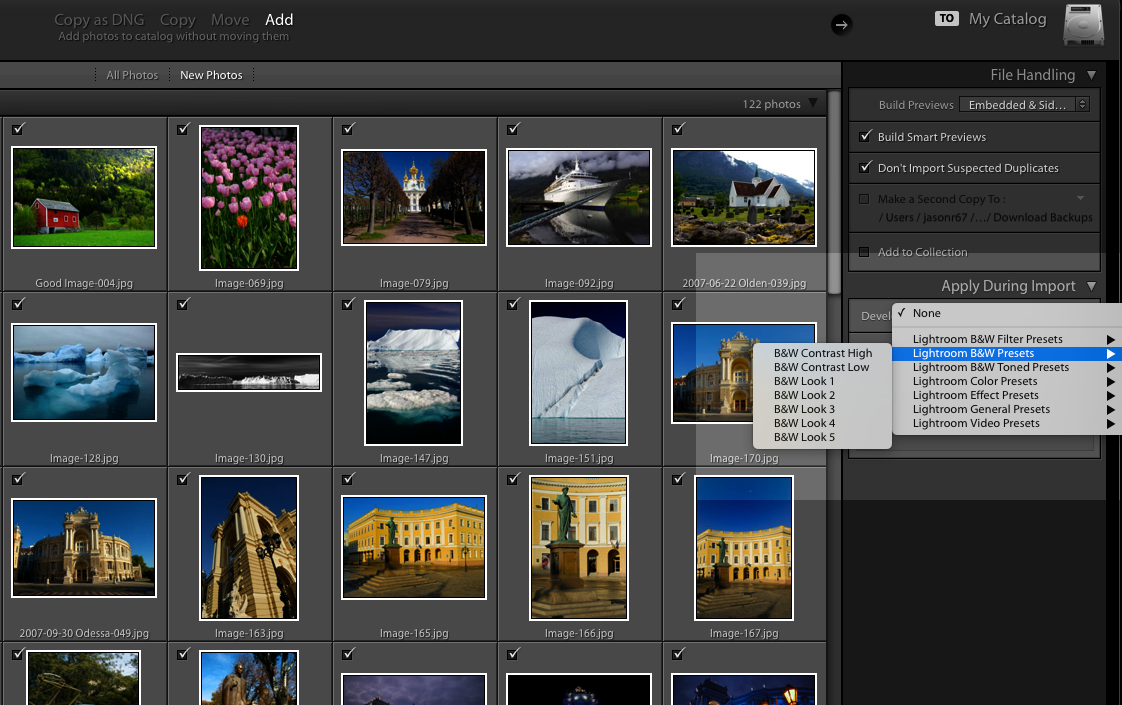Screen dimensions: 1122x705
Task: Enable the Add to Collection checkbox
Action: tap(864, 252)
